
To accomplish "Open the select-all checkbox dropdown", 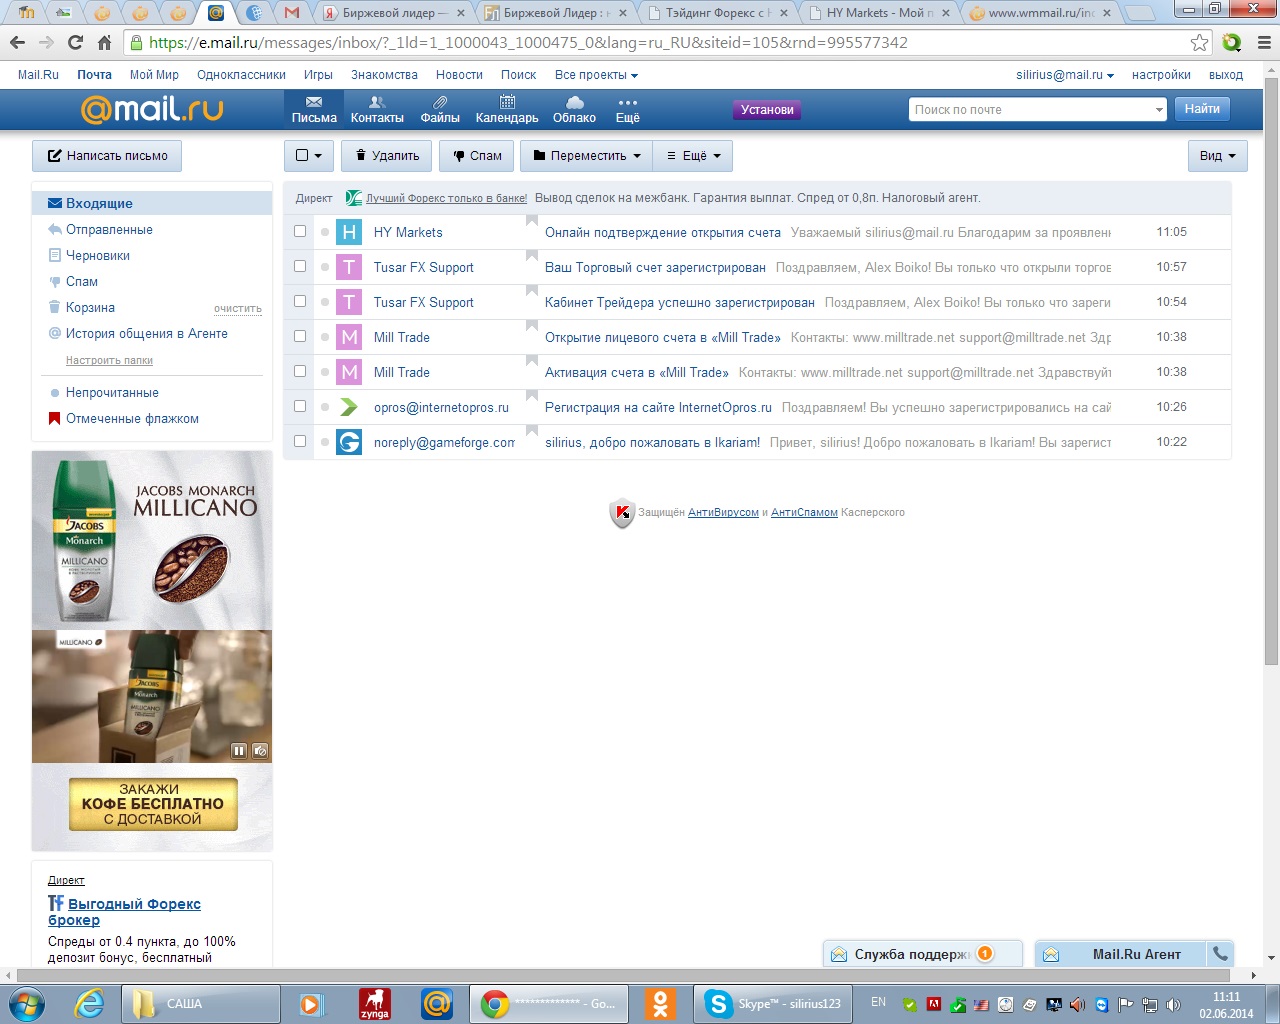I will pos(309,156).
